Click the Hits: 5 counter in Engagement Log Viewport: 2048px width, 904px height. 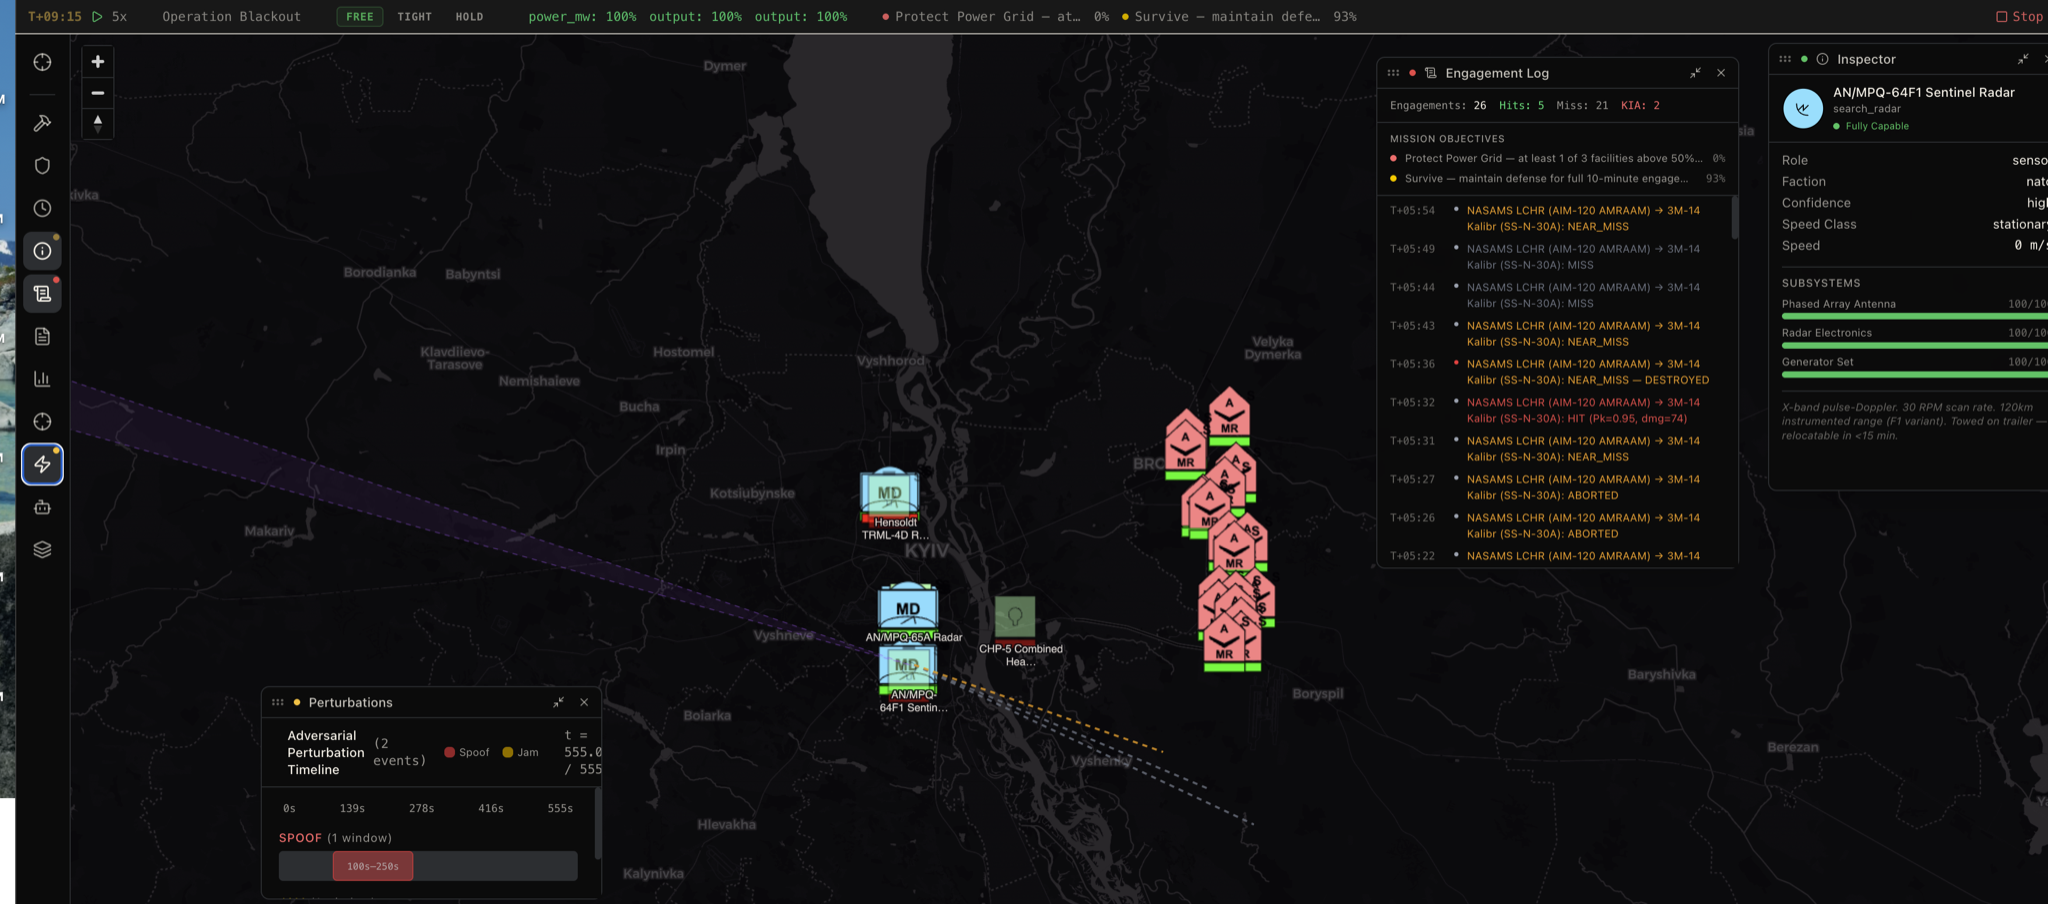click(1521, 105)
